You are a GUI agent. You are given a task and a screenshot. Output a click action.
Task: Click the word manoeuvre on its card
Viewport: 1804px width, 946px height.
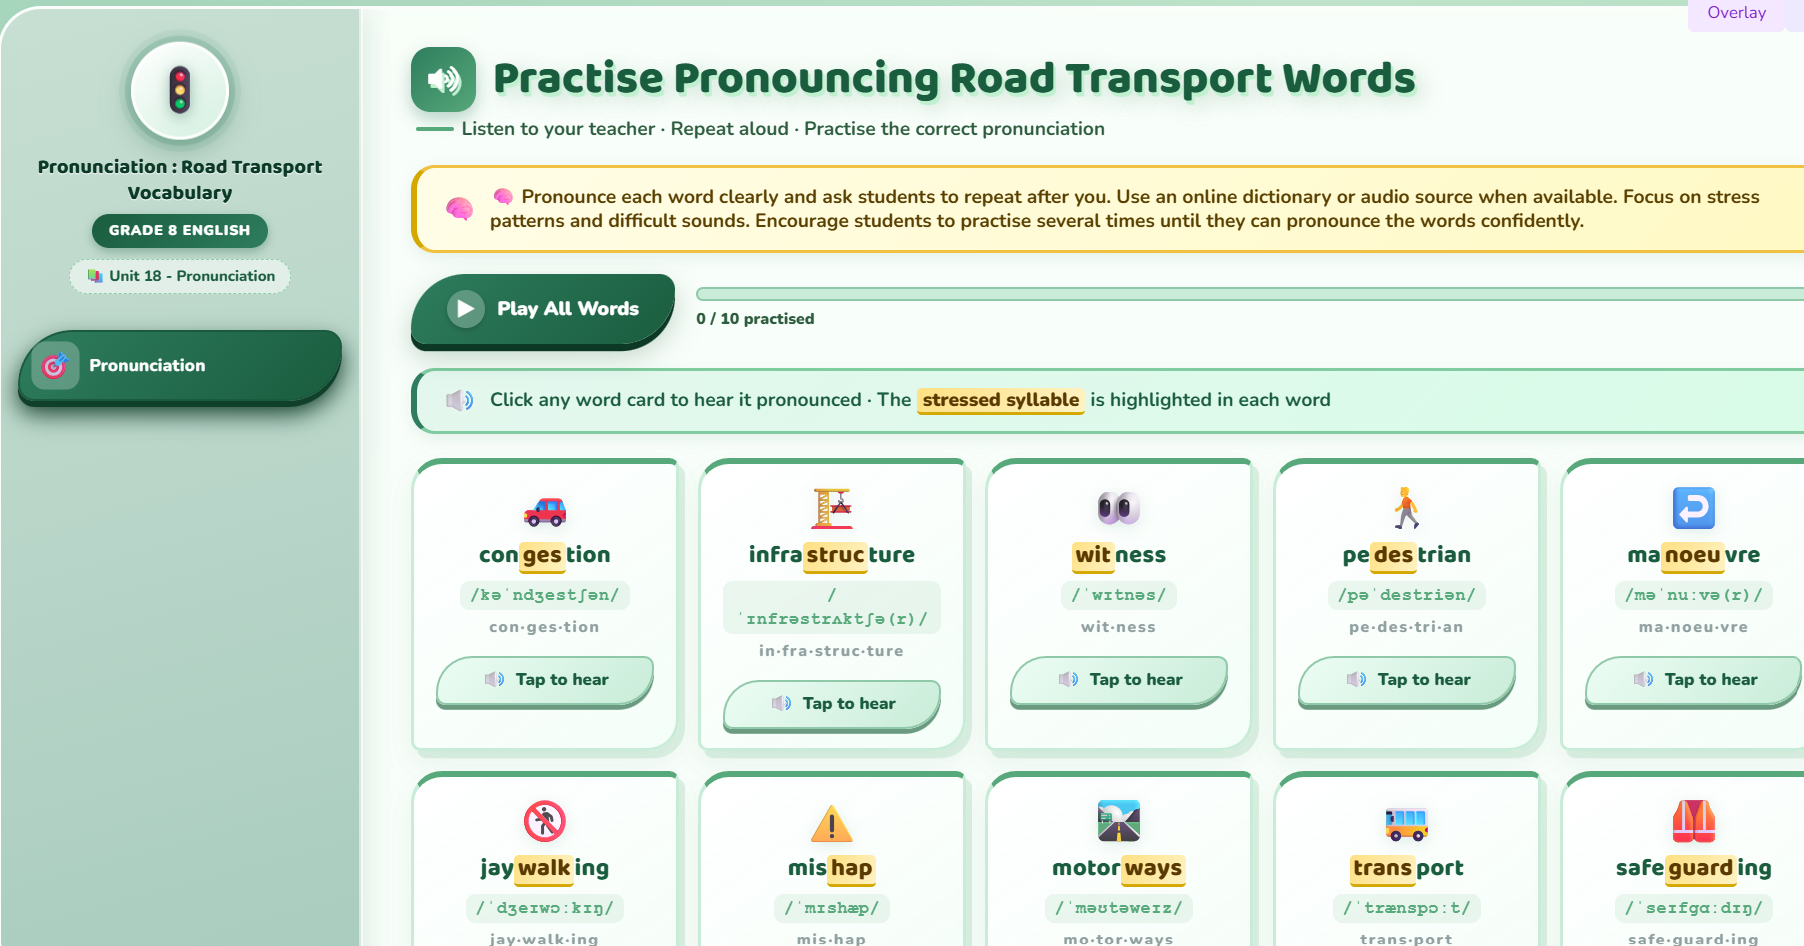coord(1694,555)
